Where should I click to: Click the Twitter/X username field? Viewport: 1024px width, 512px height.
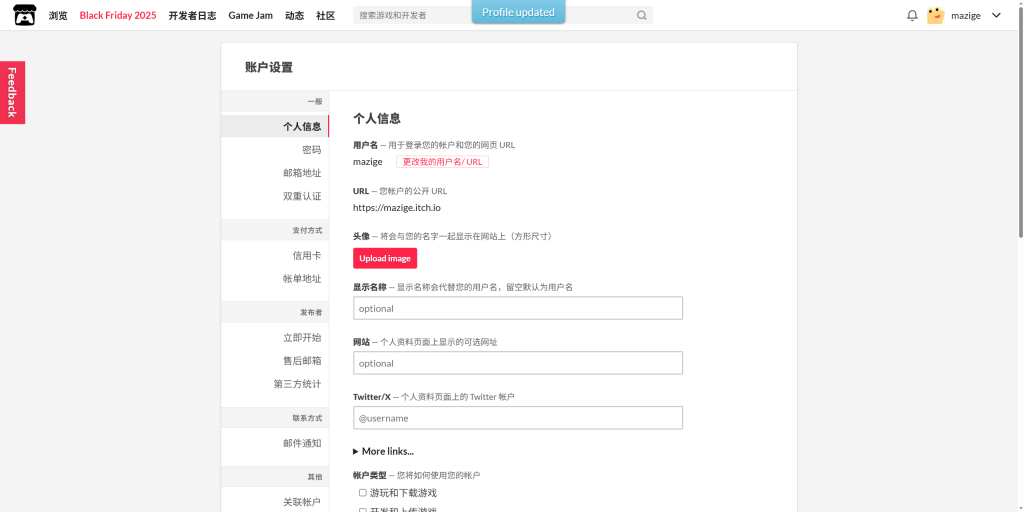(517, 418)
